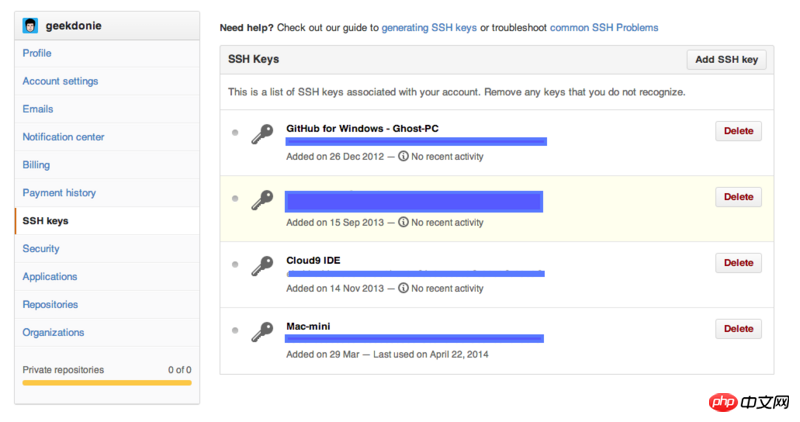Navigate to Organizations in sidebar

[x=53, y=333]
